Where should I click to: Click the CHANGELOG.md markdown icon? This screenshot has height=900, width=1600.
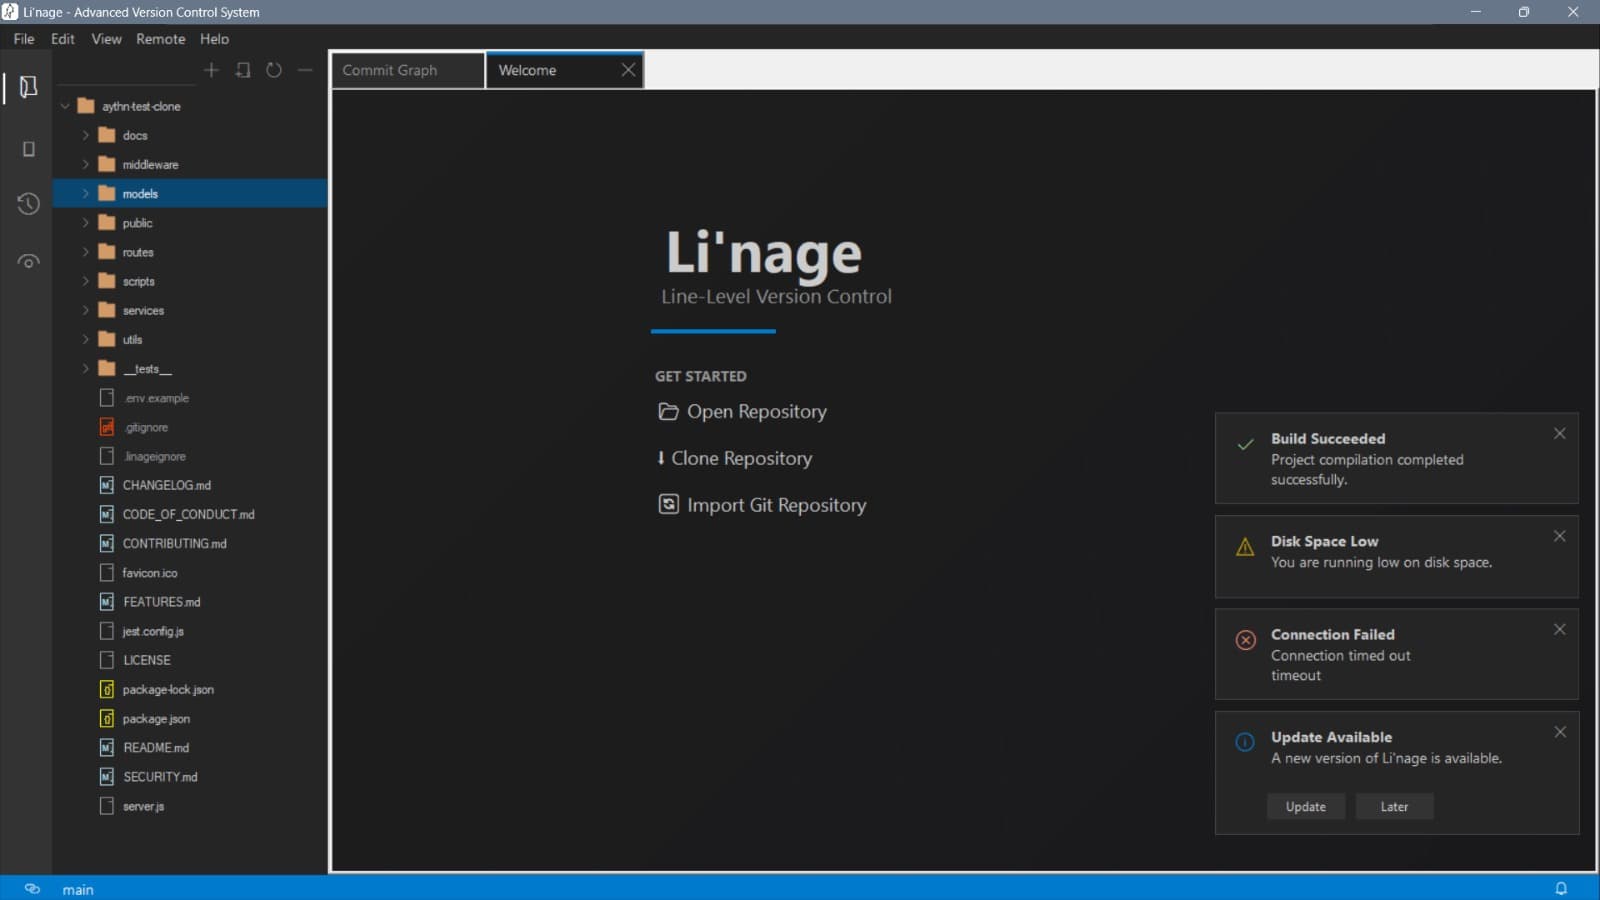107,485
